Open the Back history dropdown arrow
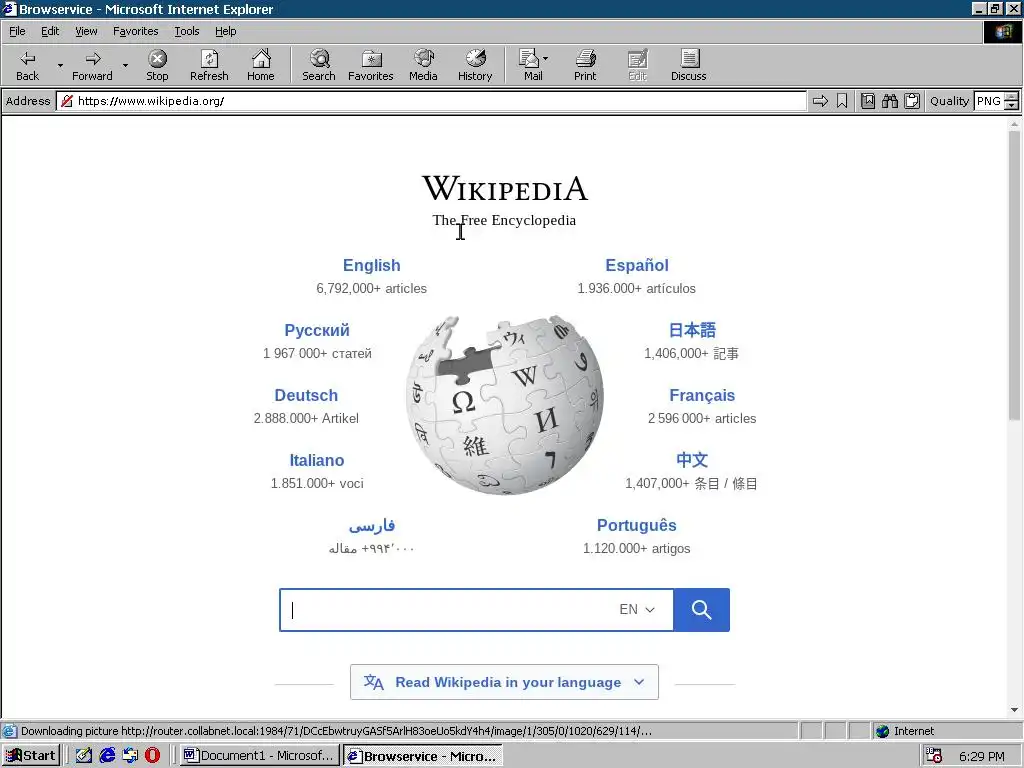Viewport: 1024px width, 768px height. coord(60,65)
